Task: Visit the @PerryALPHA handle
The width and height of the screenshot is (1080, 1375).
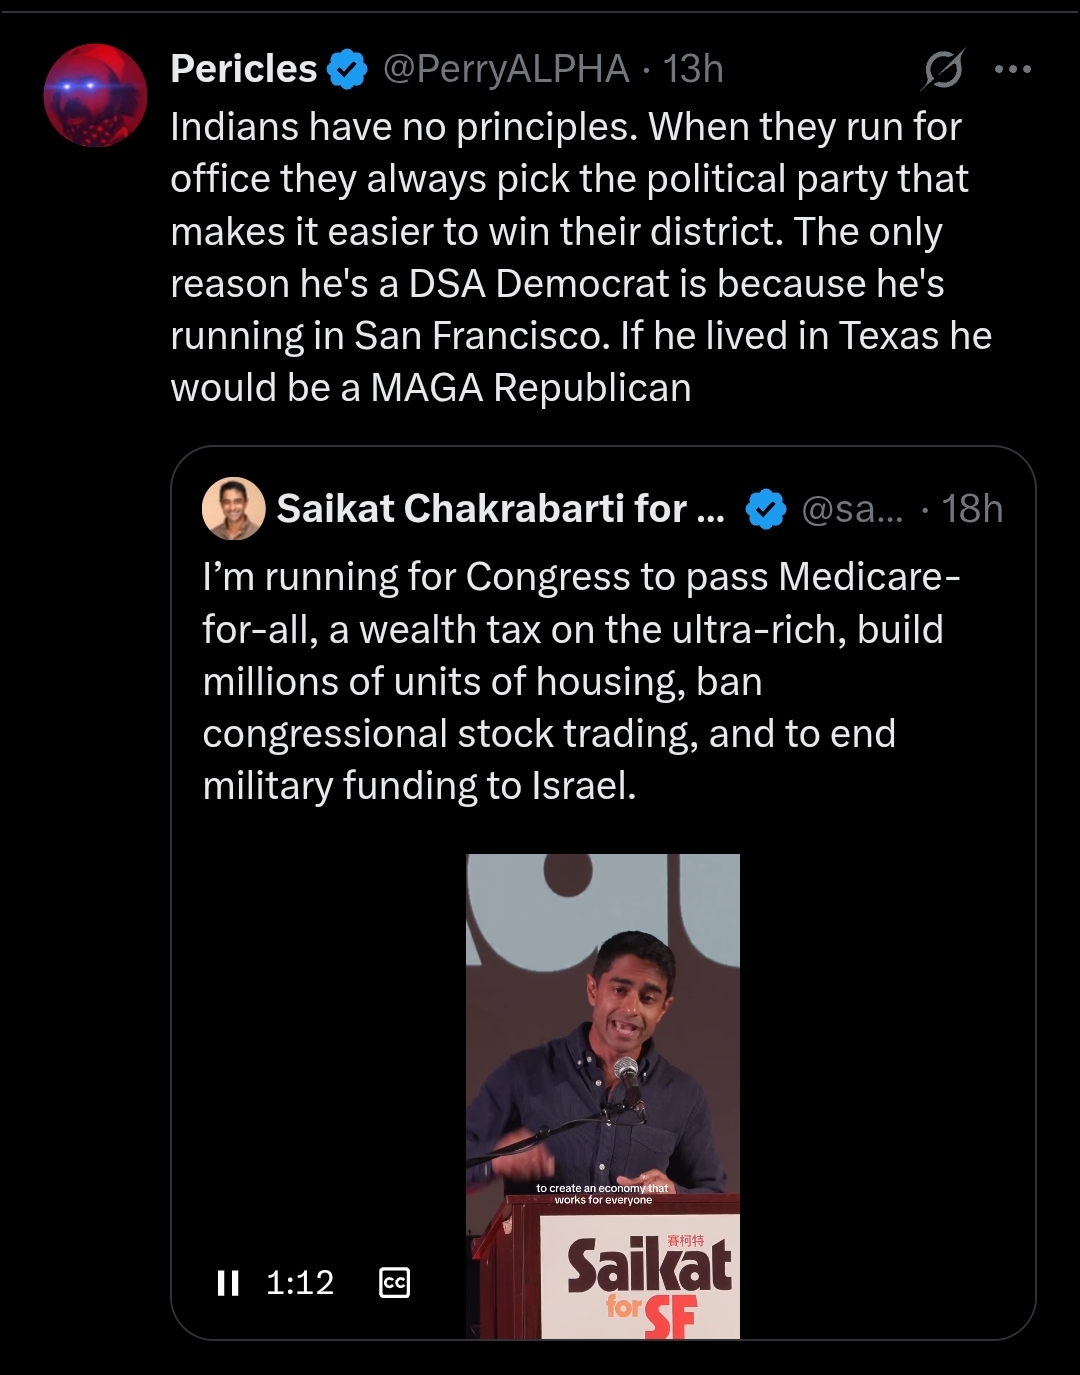Action: click(x=506, y=69)
